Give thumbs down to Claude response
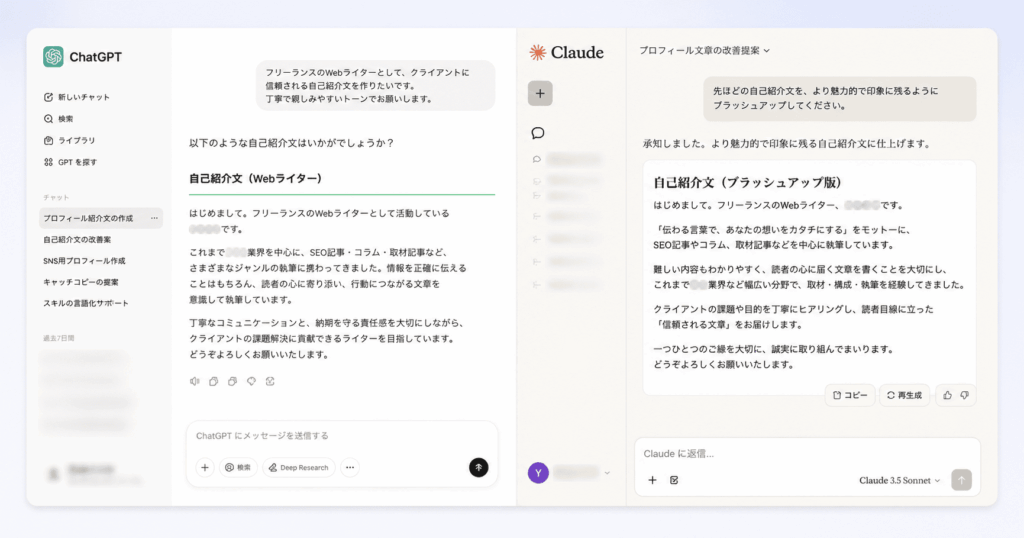 (965, 395)
